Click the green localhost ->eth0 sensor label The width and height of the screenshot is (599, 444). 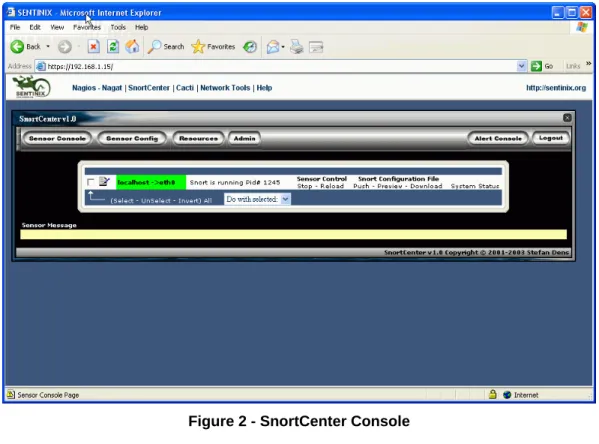coord(151,182)
